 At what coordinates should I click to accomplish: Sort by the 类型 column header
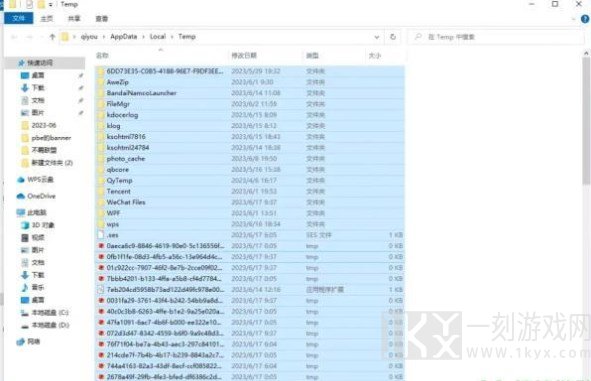click(312, 55)
